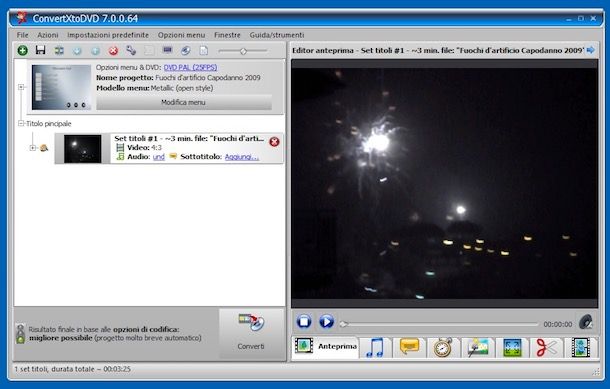The width and height of the screenshot is (610, 389).
Task: Click the document page toolbar icon
Action: [x=204, y=51]
